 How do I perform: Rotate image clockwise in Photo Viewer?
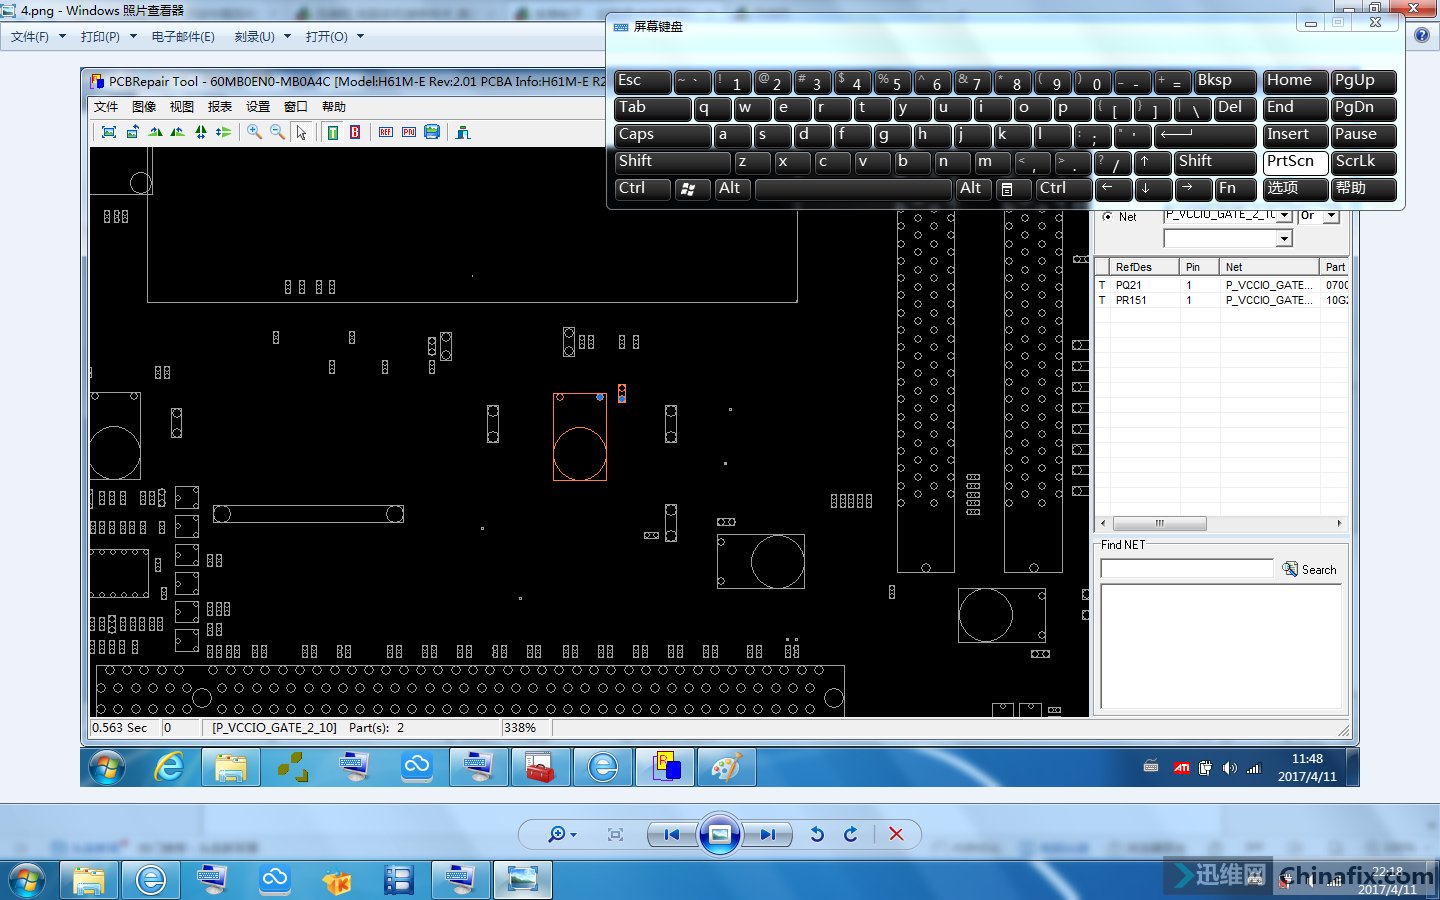click(851, 834)
